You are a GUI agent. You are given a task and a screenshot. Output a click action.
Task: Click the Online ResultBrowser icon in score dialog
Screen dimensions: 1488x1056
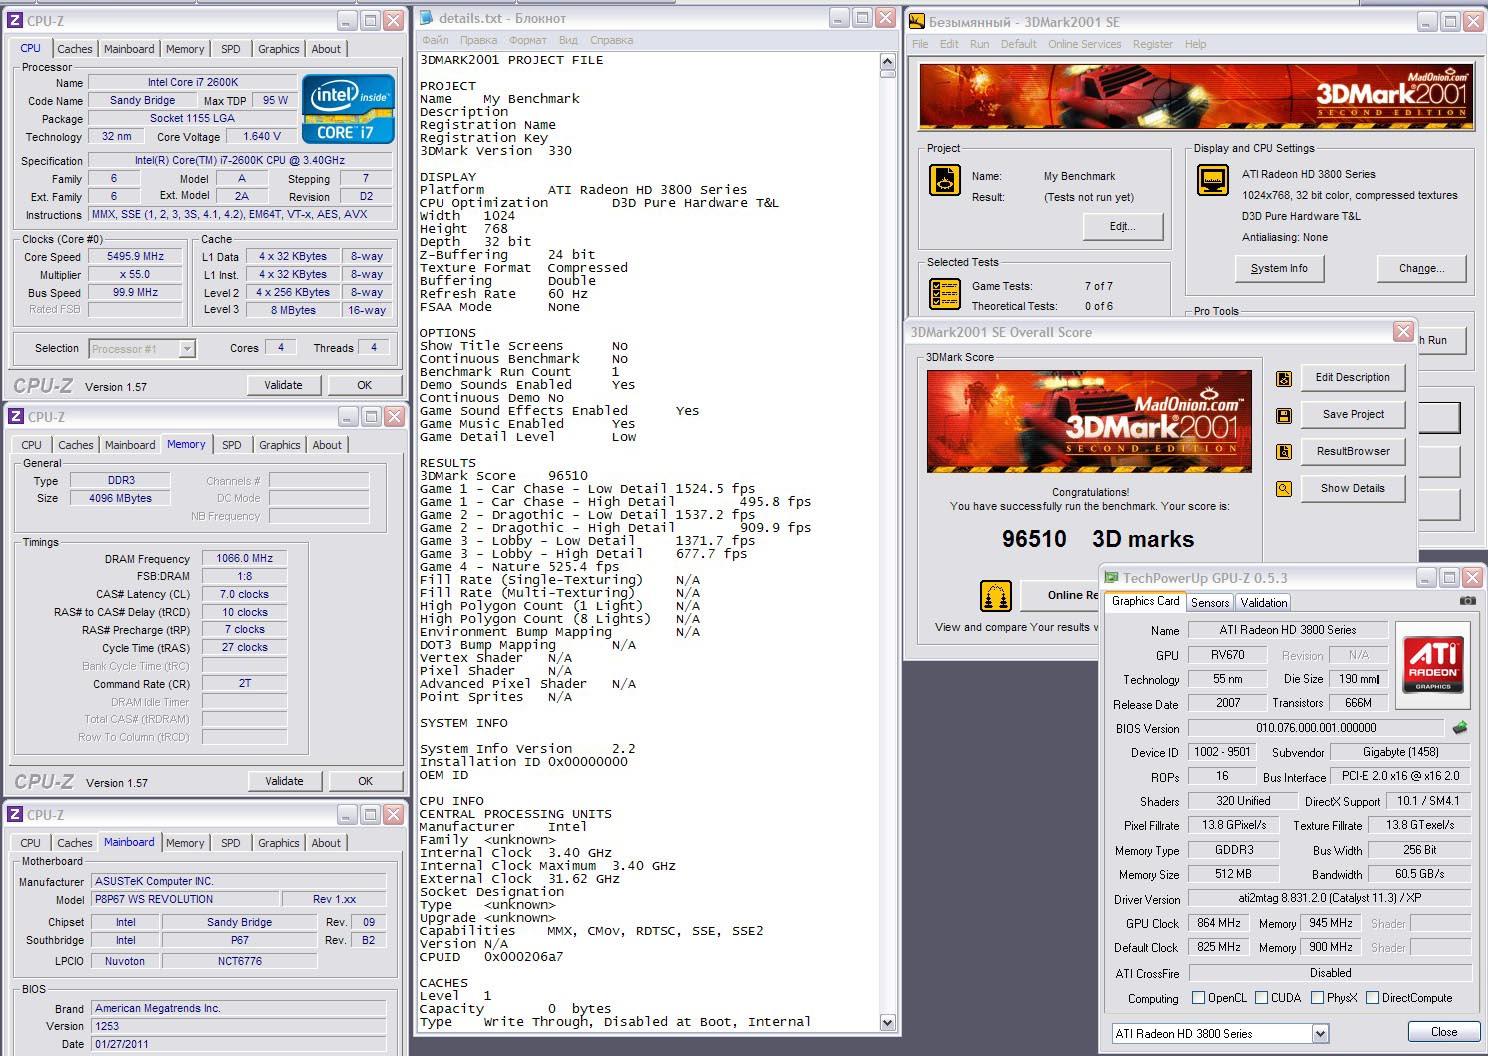[995, 596]
